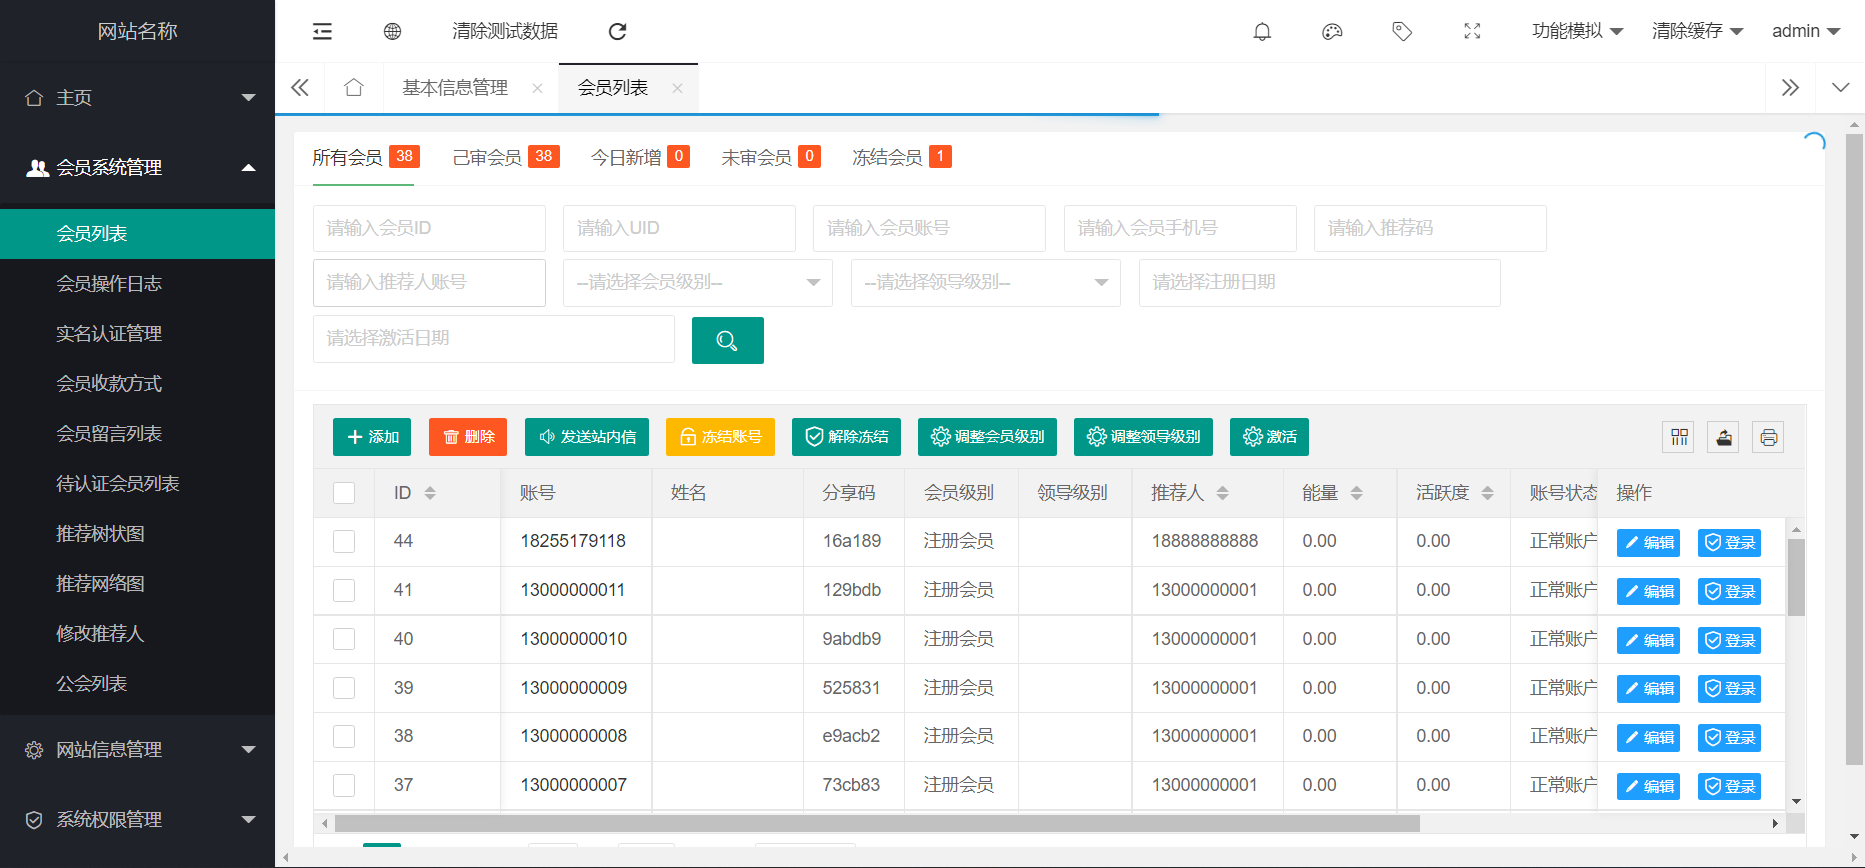Sort by 能量 column arrows
1865x868 pixels.
tap(1356, 493)
